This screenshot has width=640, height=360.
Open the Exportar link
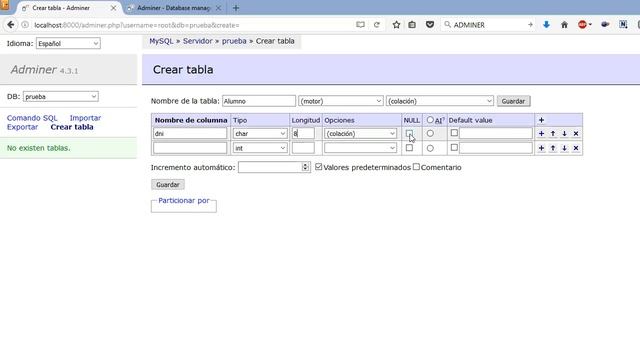coord(22,127)
